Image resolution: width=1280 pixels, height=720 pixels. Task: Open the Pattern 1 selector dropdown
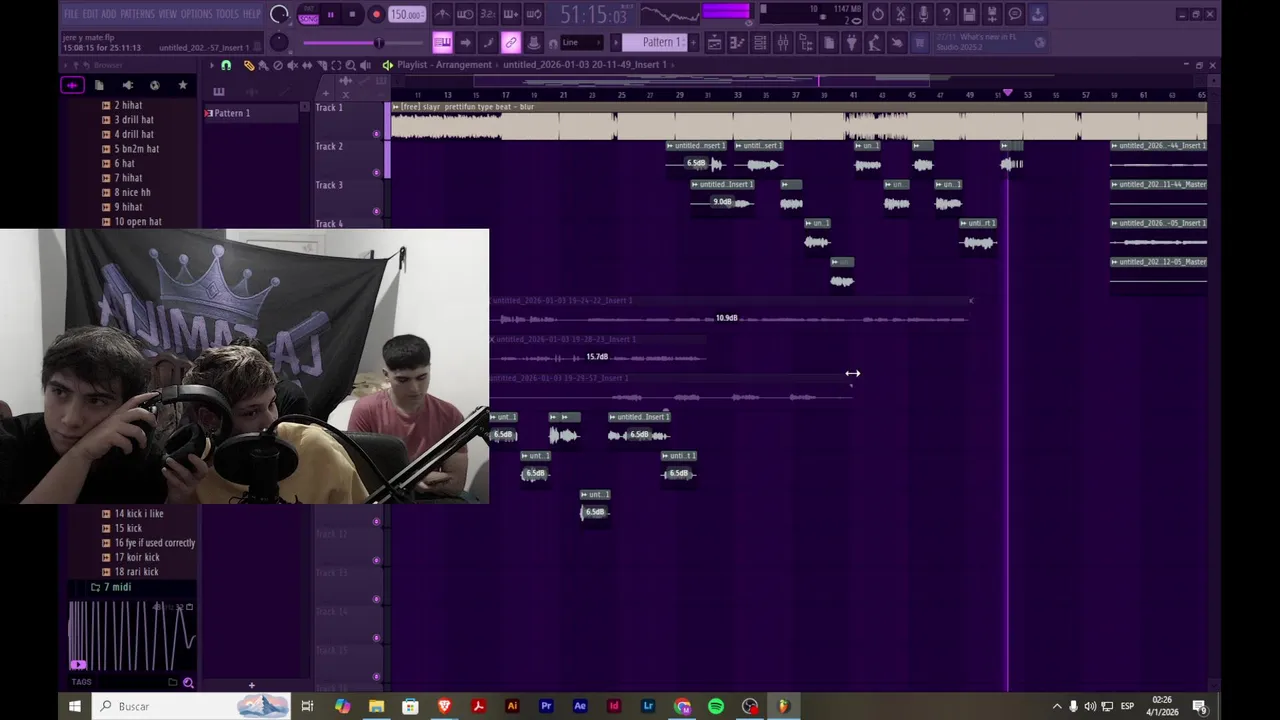[658, 42]
